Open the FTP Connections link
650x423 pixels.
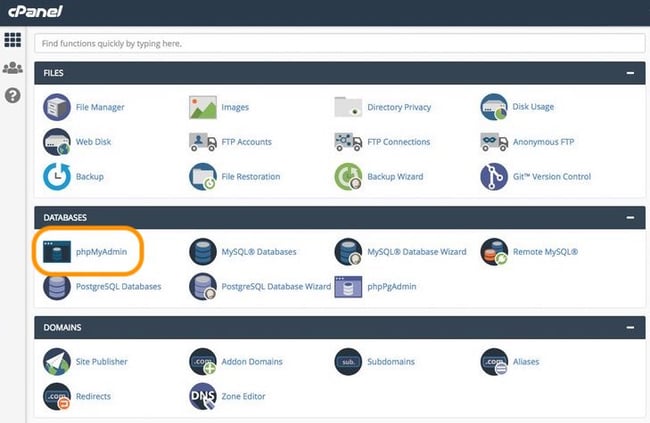point(399,142)
